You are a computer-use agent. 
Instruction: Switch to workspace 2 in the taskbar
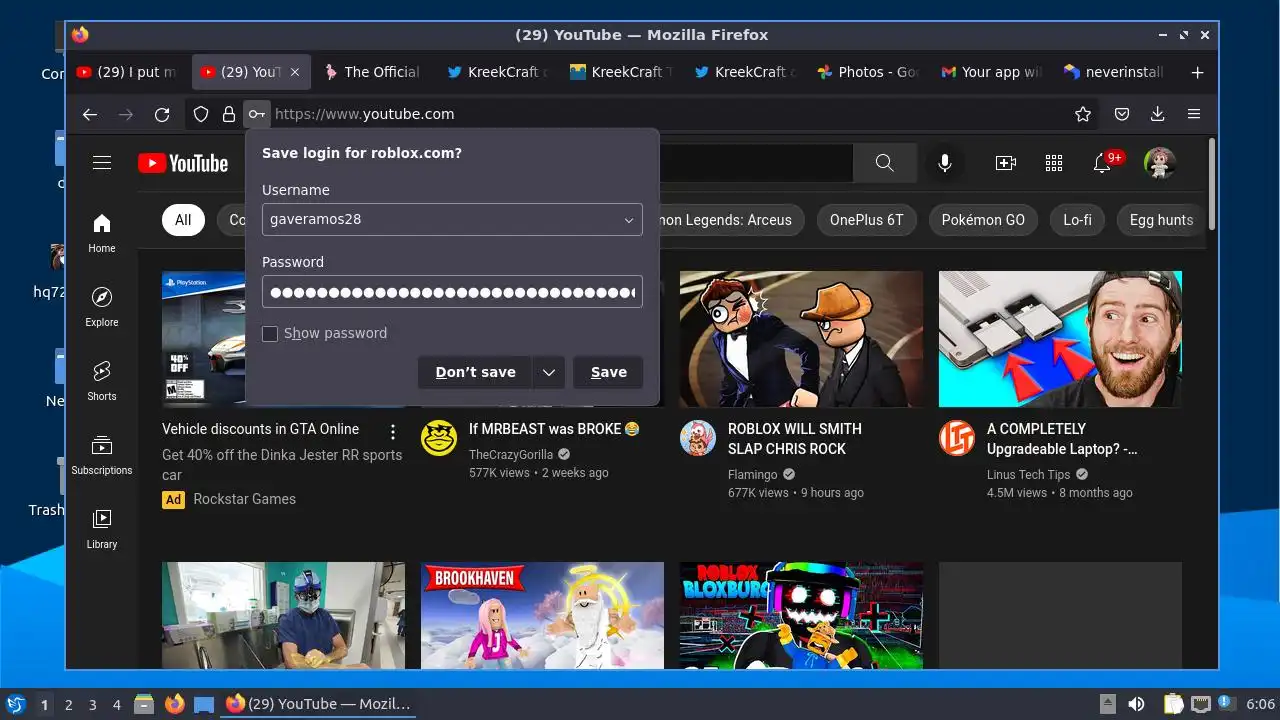[68, 705]
